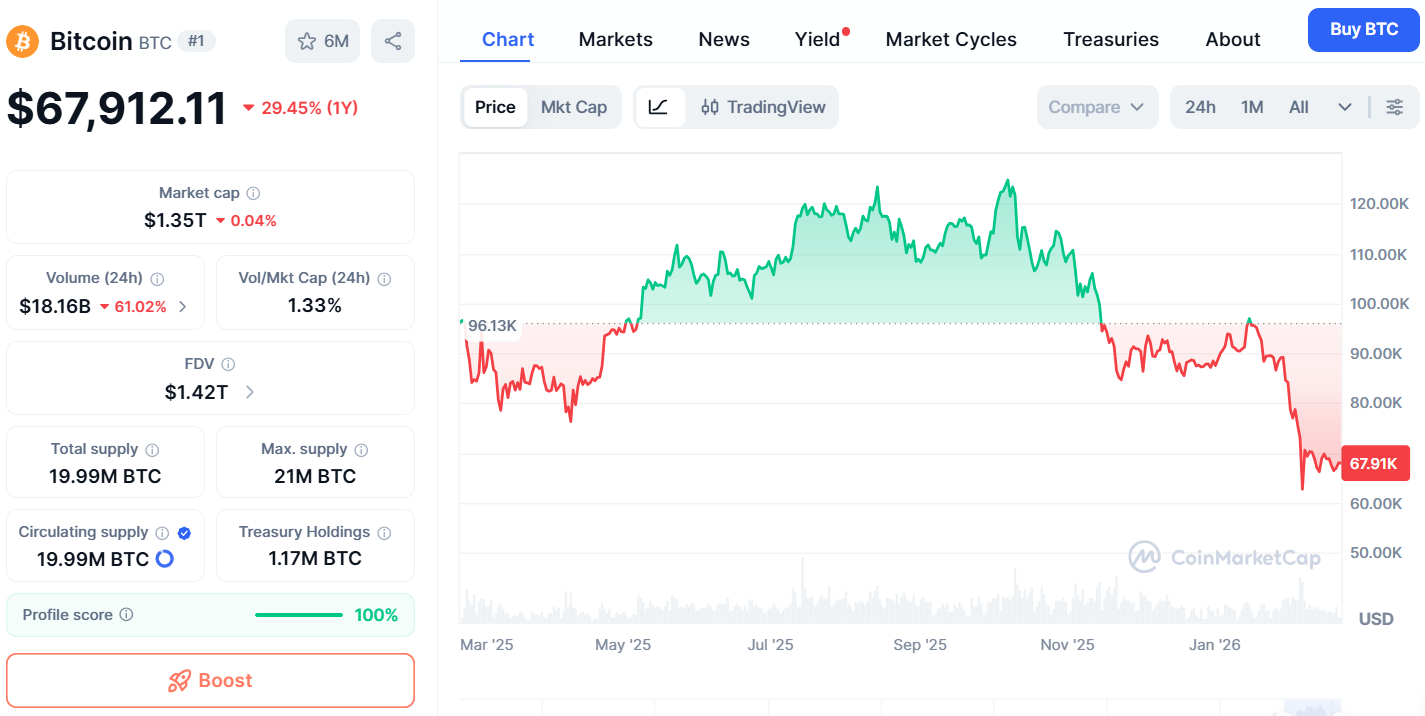Click the #1 rank badge
The height and width of the screenshot is (716, 1425).
pos(196,41)
